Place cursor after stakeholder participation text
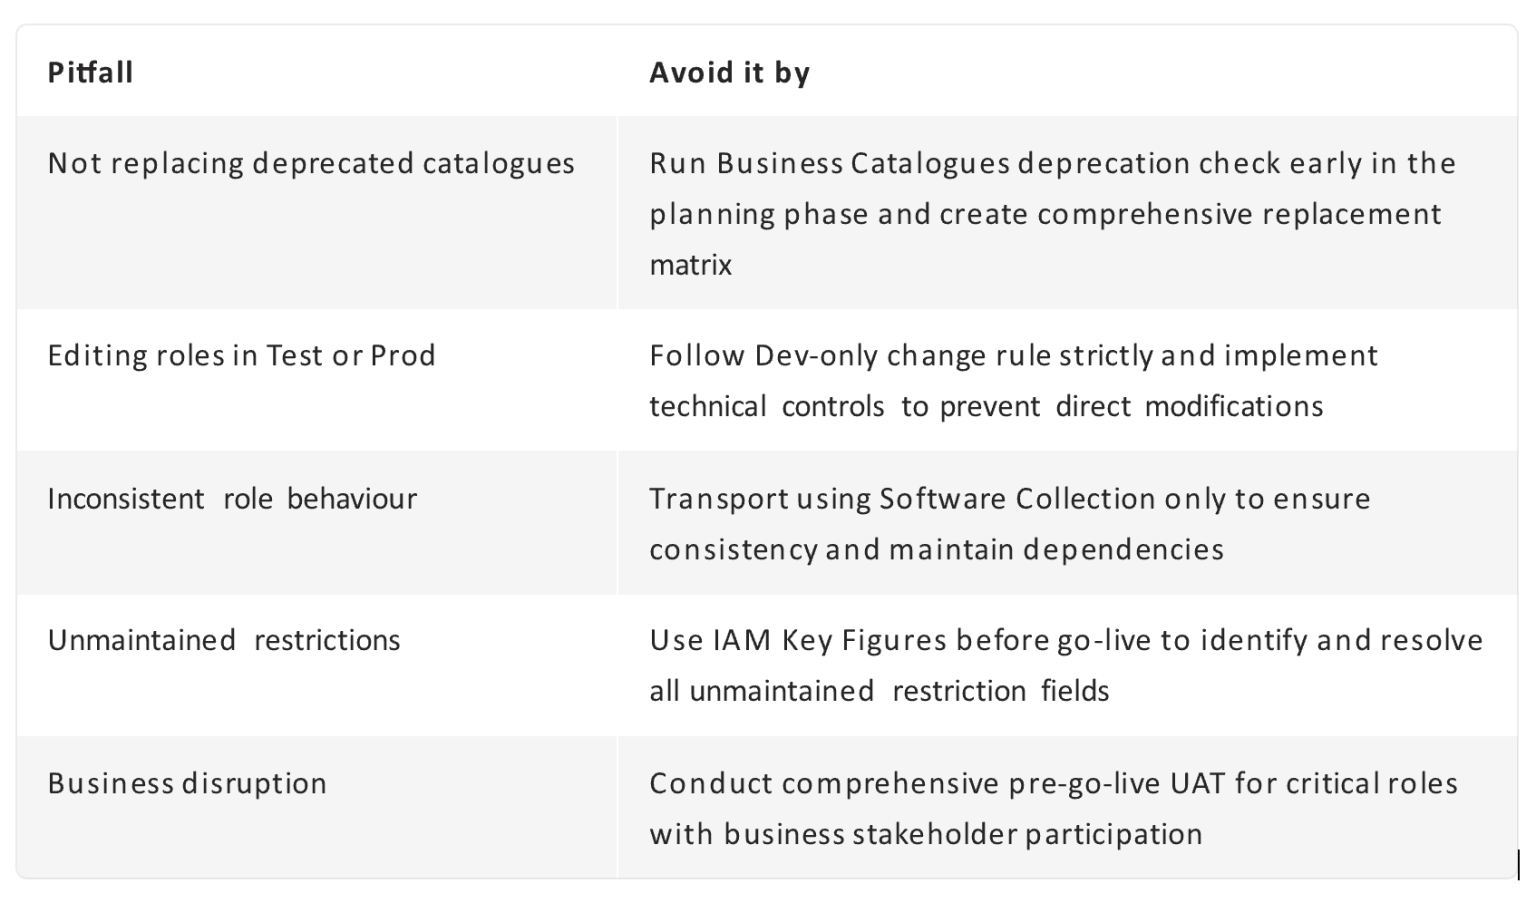The image size is (1536, 903). click(x=1204, y=834)
